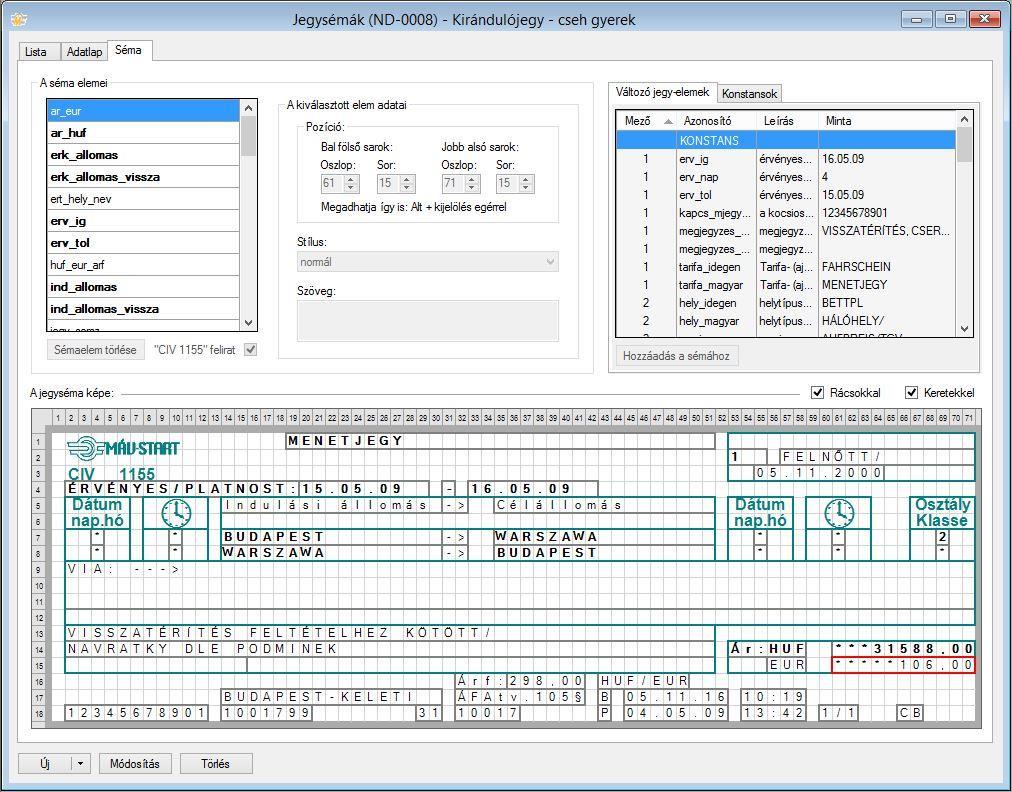Click the Módosítás button
The image size is (1012, 792).
pyautogui.click(x=135, y=764)
